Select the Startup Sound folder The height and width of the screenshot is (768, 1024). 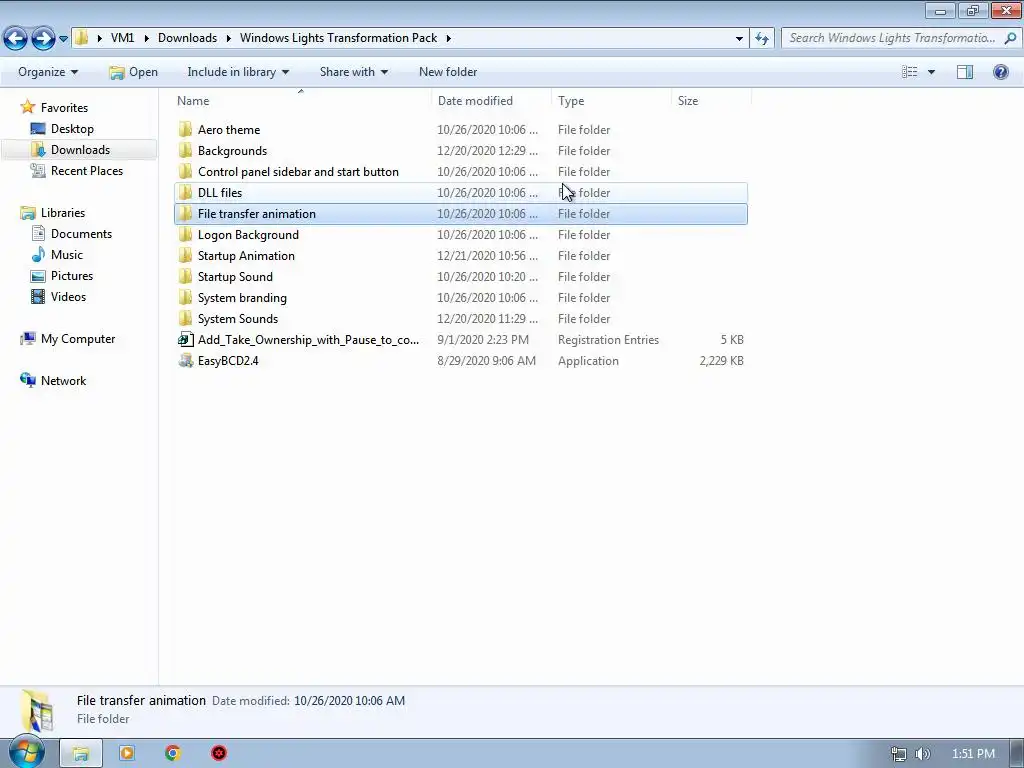[x=461, y=277]
